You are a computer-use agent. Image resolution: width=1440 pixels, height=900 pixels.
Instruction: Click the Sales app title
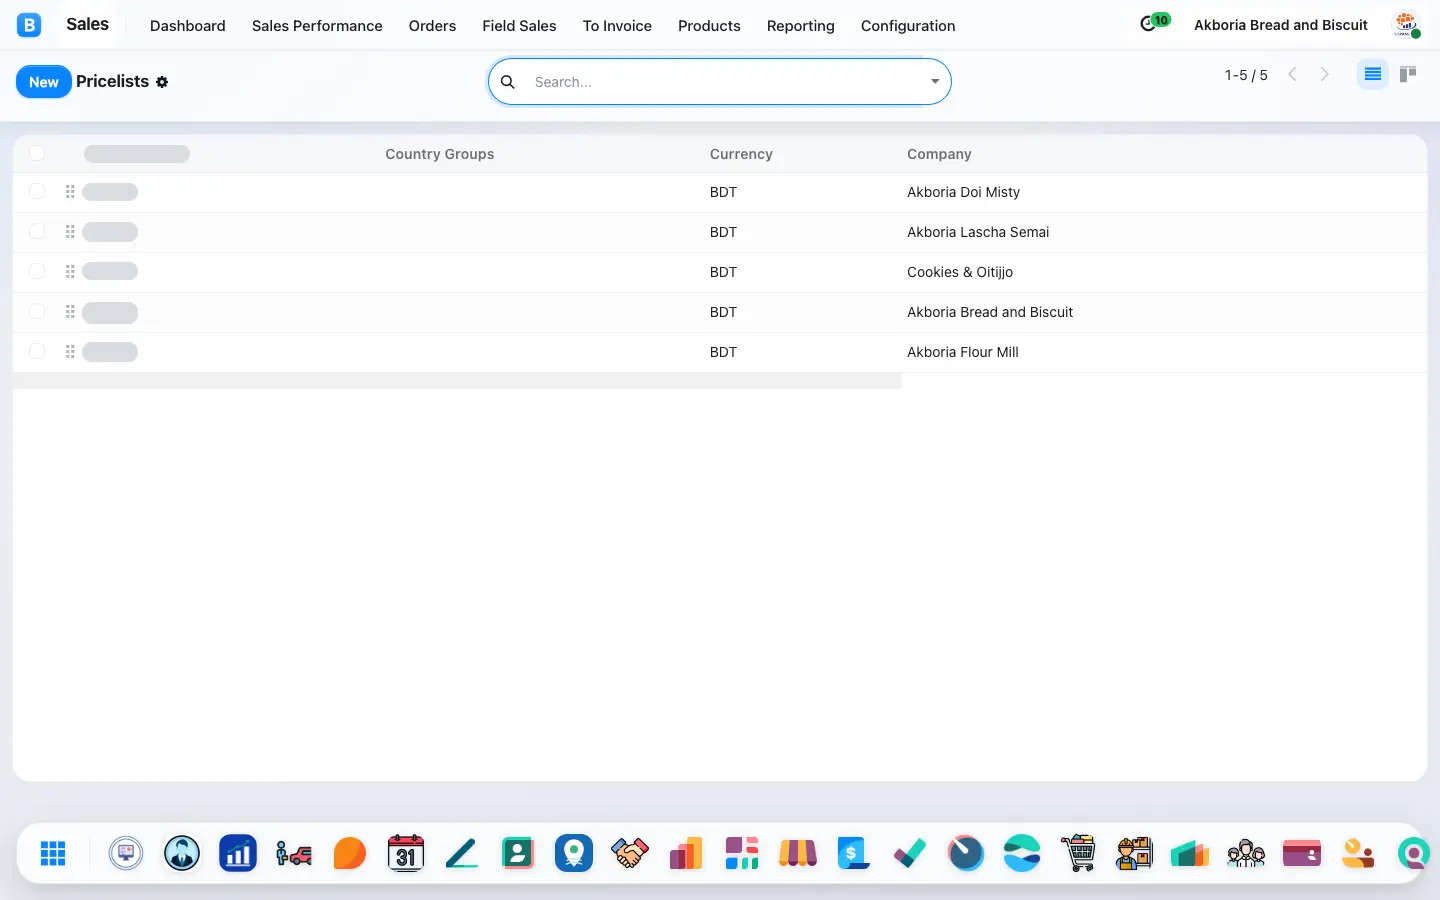[87, 24]
